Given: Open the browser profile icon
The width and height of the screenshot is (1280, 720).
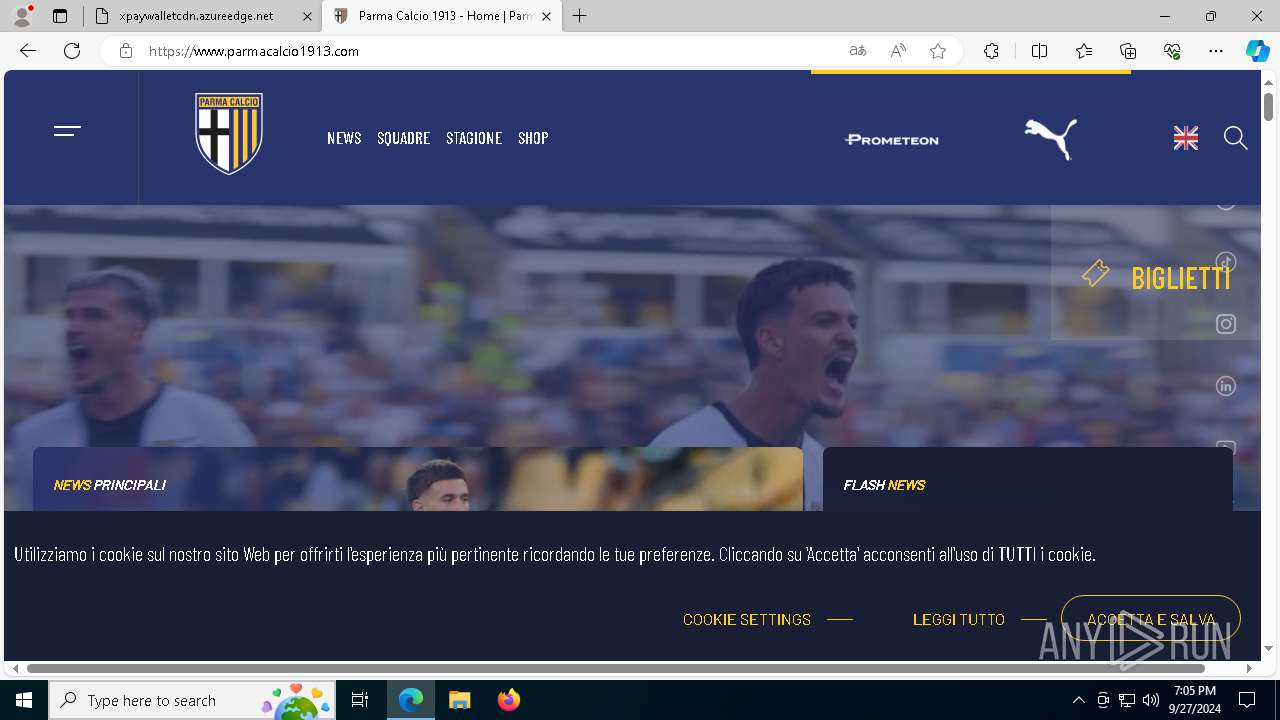Looking at the screenshot, I should (22, 16).
